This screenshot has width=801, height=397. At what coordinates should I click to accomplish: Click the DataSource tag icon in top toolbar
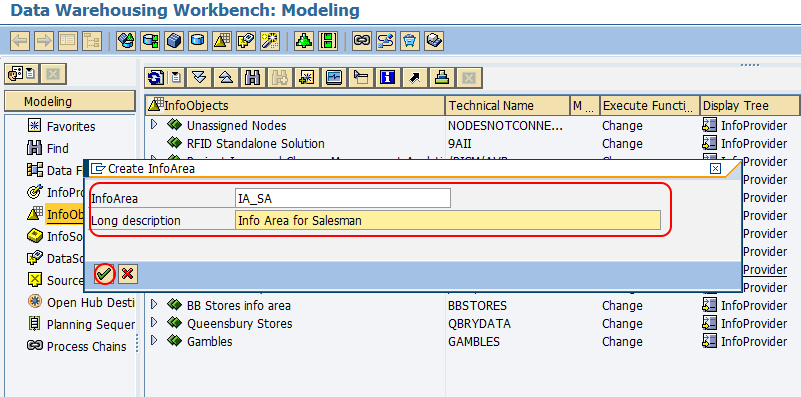click(x=246, y=40)
